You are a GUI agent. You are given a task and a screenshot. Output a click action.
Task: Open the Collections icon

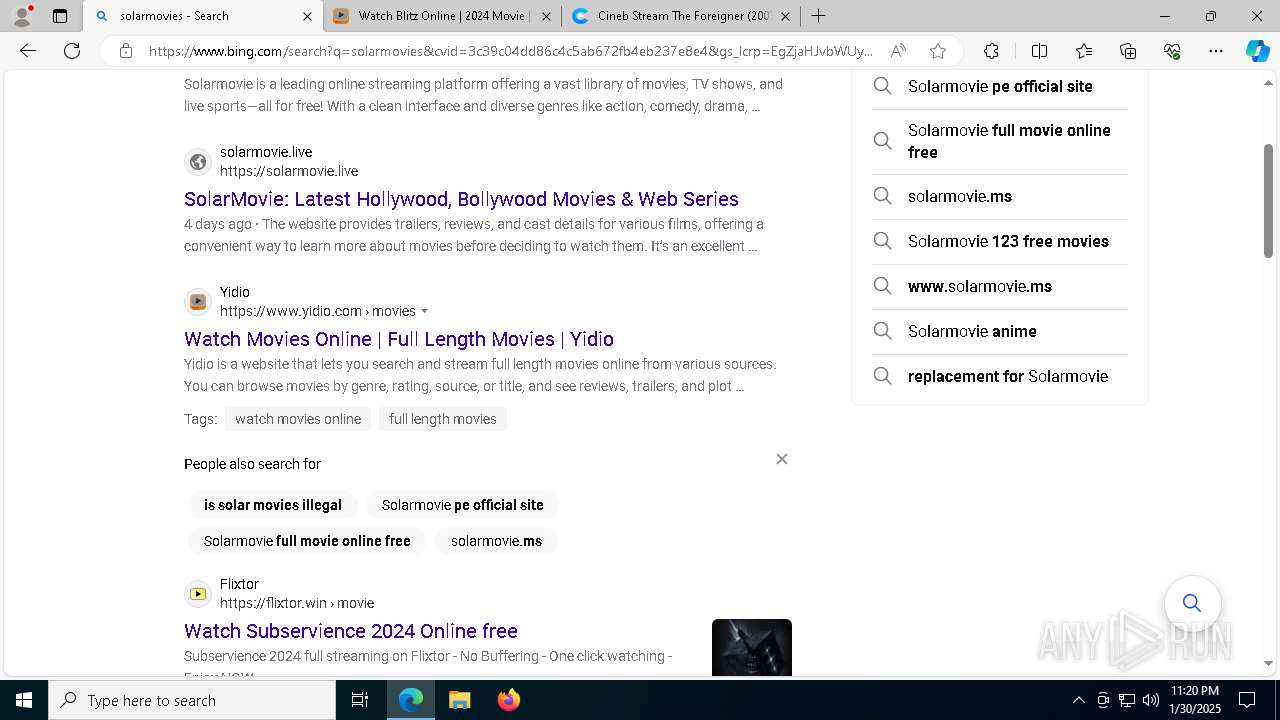pyautogui.click(x=1128, y=51)
